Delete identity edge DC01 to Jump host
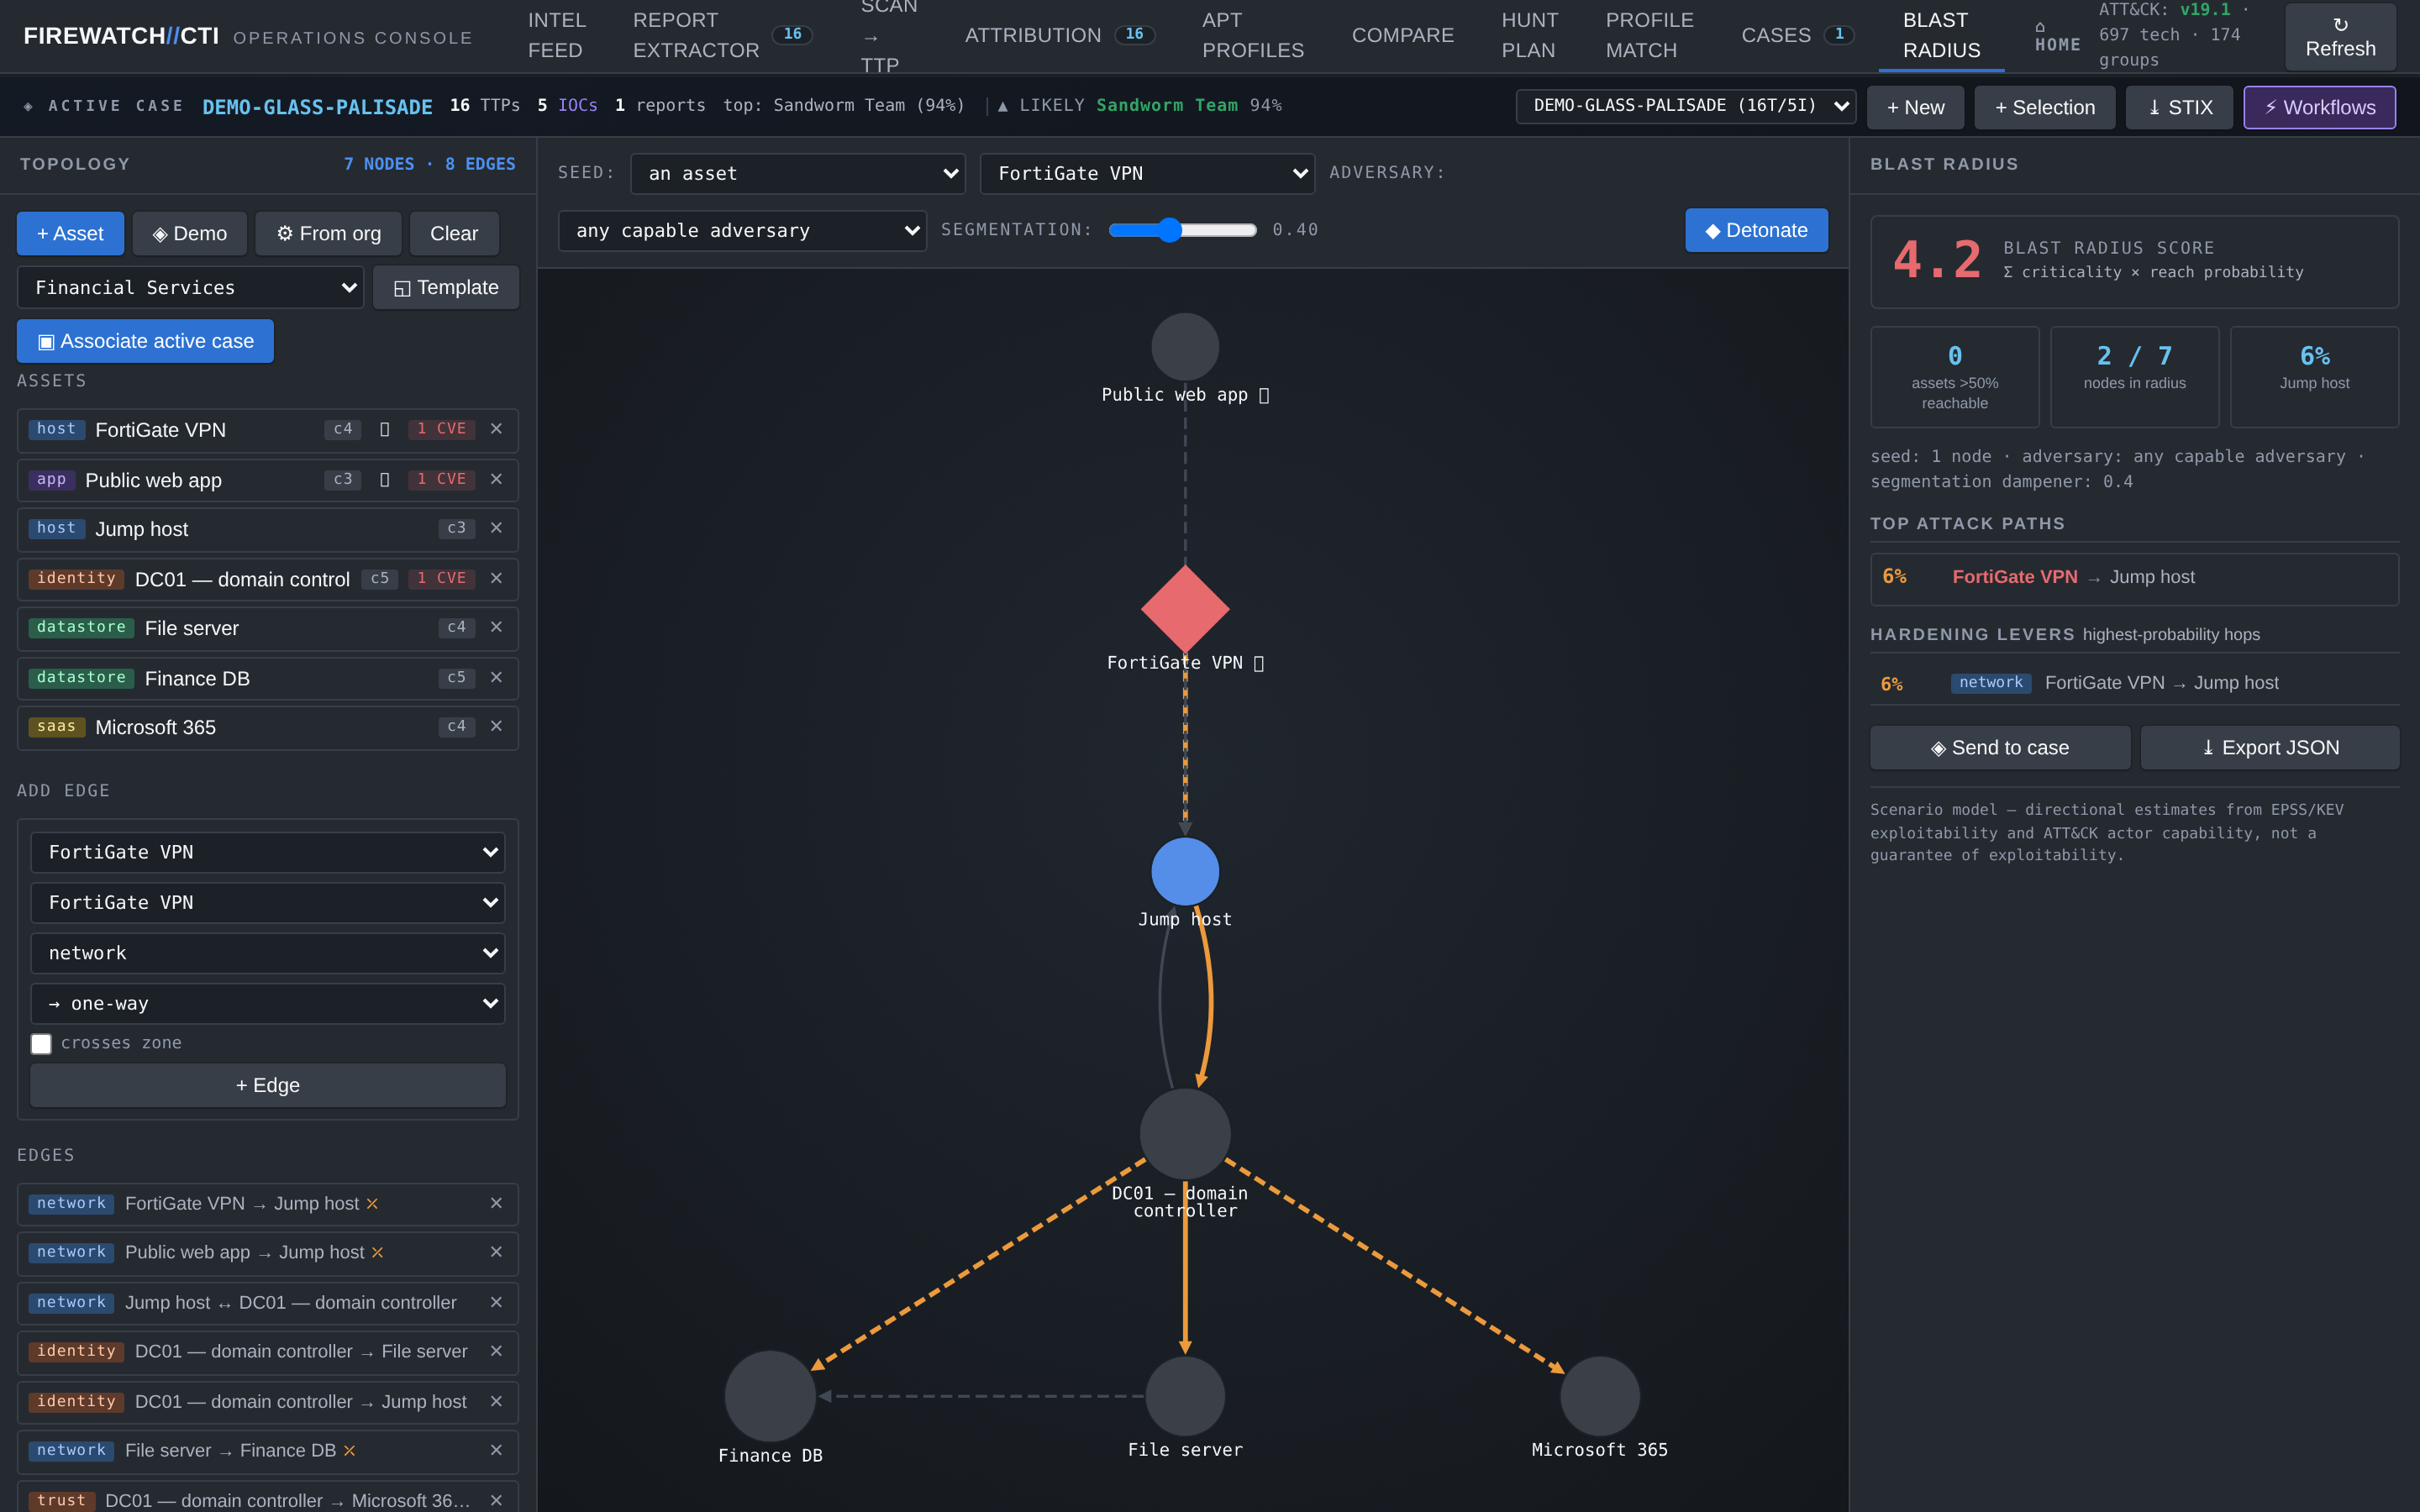 496,1402
